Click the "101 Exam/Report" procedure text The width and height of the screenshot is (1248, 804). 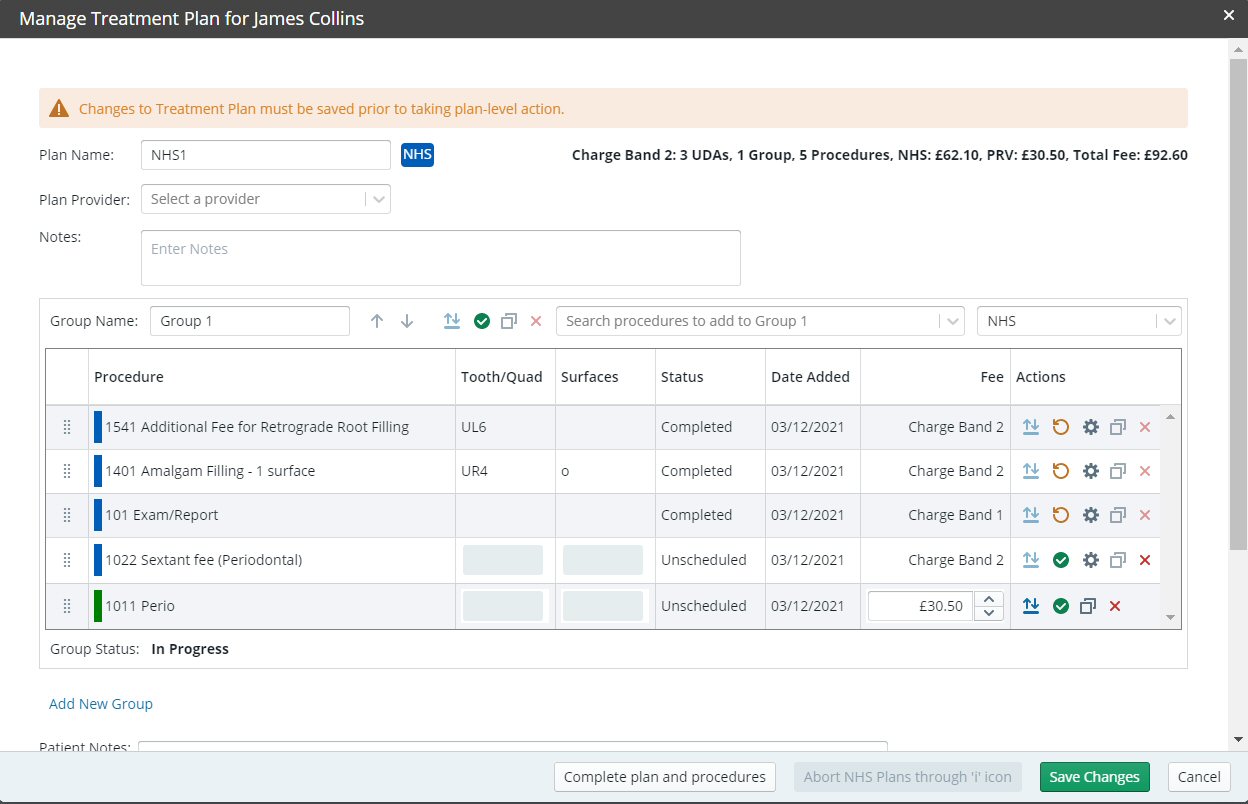pos(161,515)
